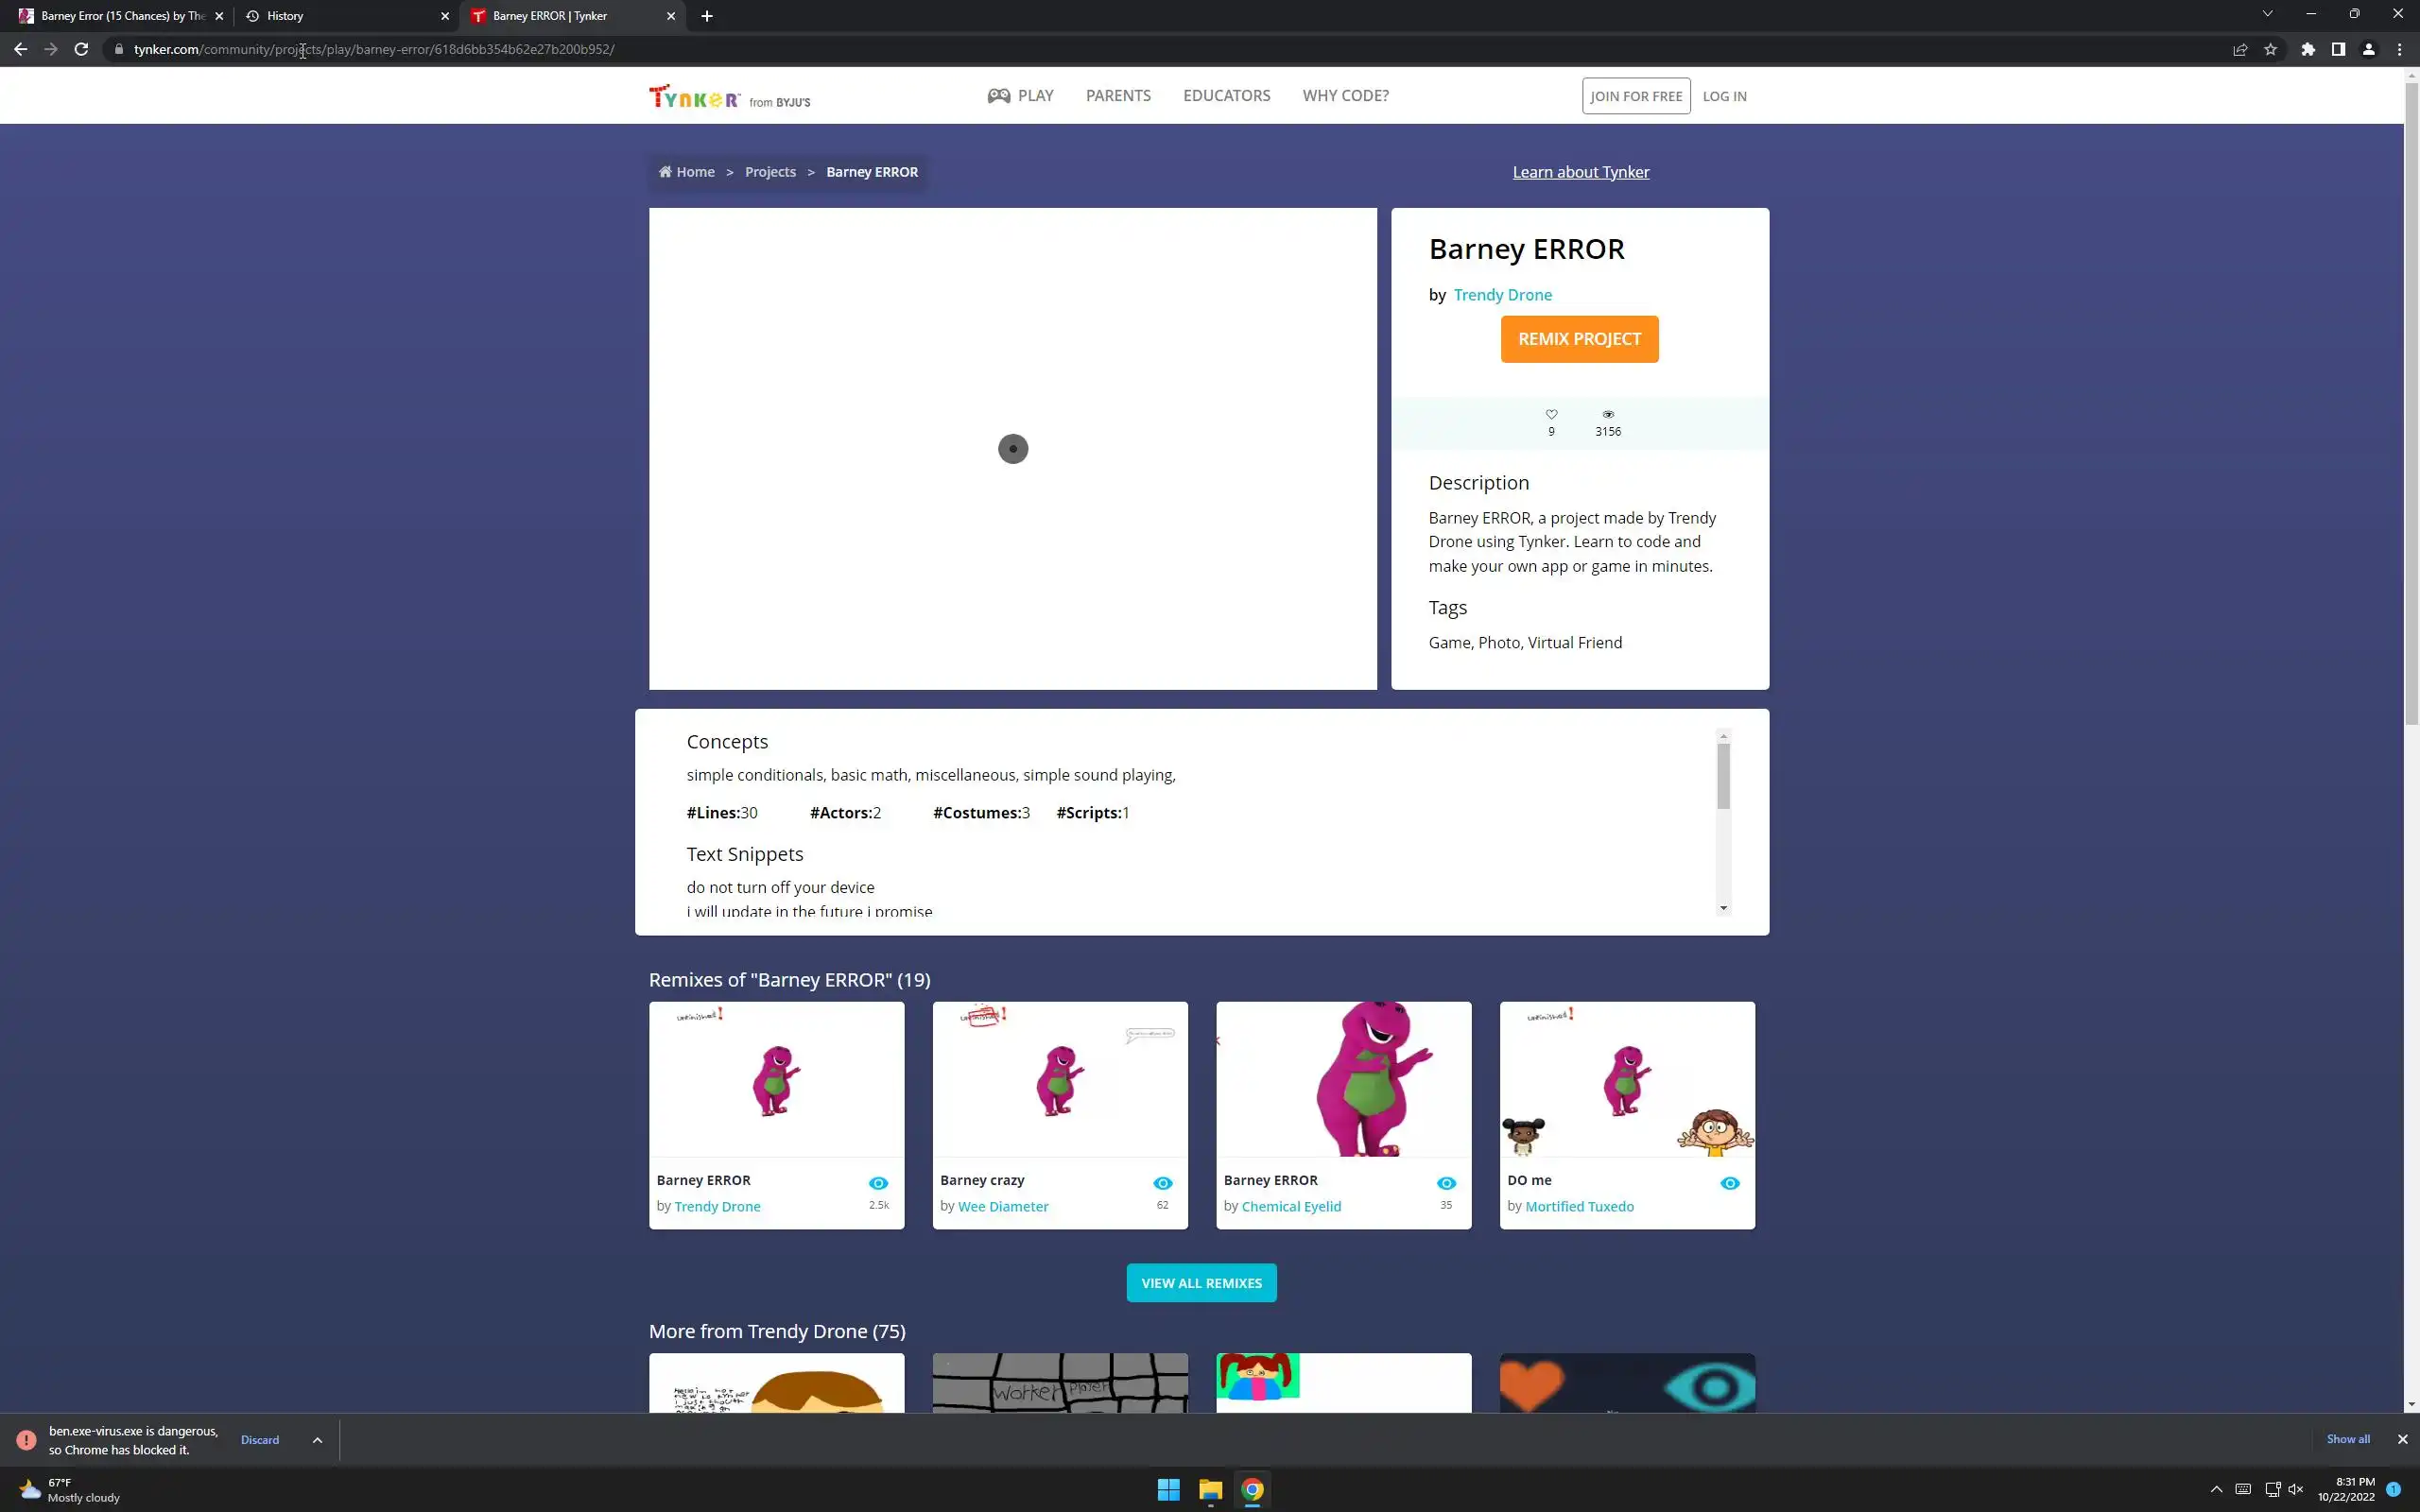
Task: Open Trendy Drone author link
Action: [x=1502, y=295]
